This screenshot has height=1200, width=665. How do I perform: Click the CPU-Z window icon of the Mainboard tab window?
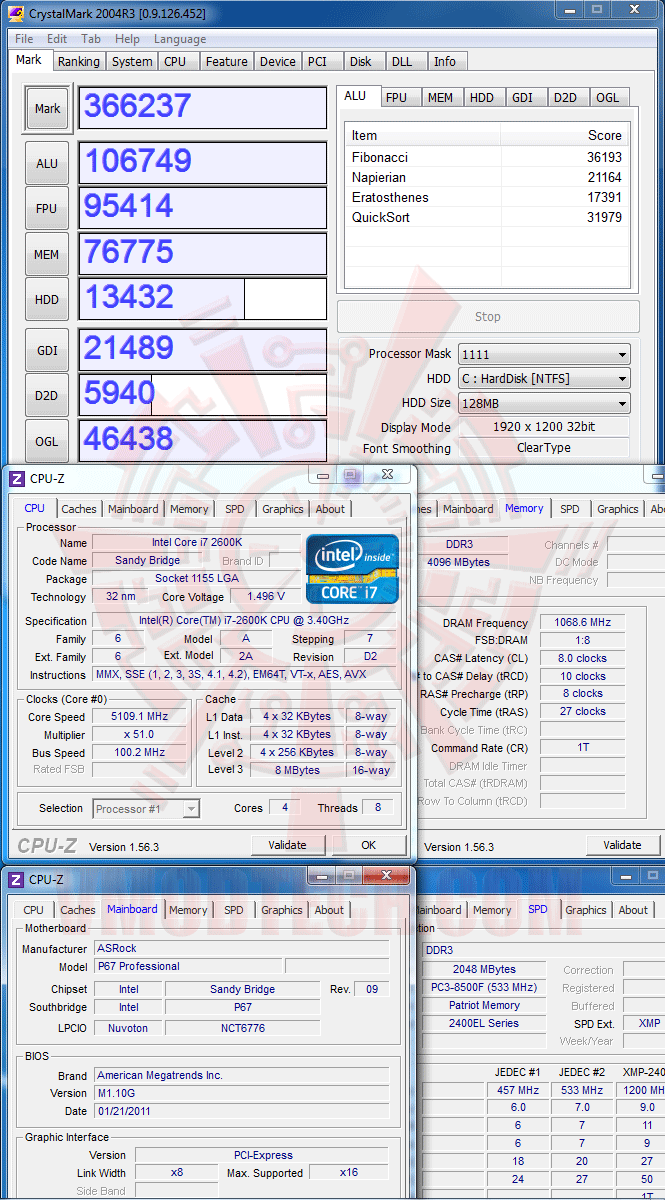pyautogui.click(x=16, y=880)
